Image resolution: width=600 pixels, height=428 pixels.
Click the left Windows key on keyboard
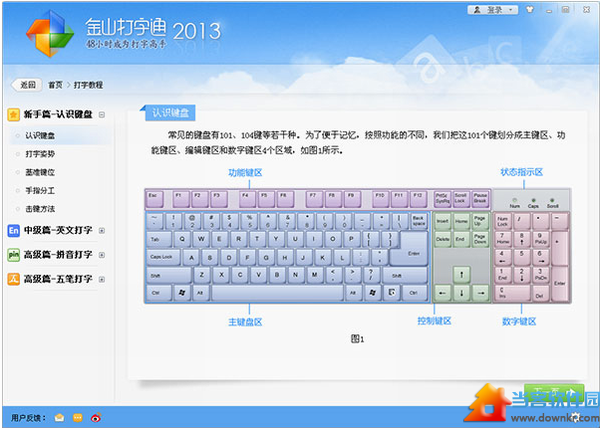coord(182,293)
